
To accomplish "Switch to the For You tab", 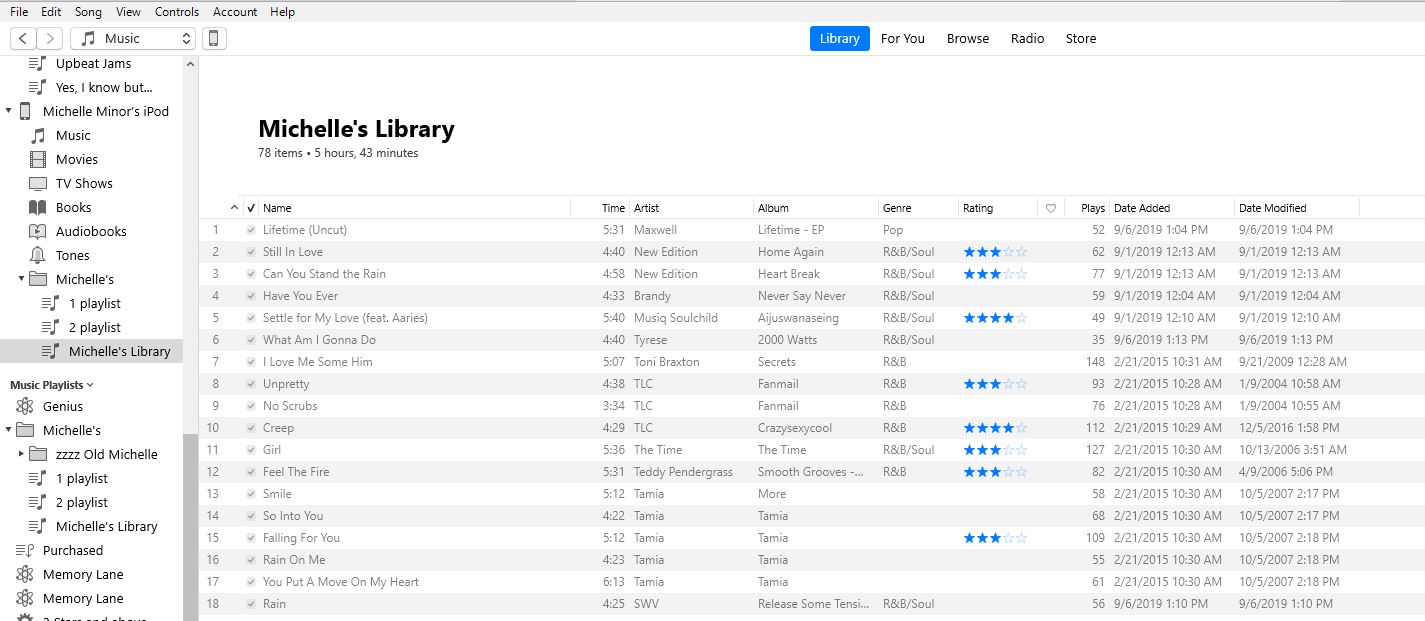I will pyautogui.click(x=902, y=38).
